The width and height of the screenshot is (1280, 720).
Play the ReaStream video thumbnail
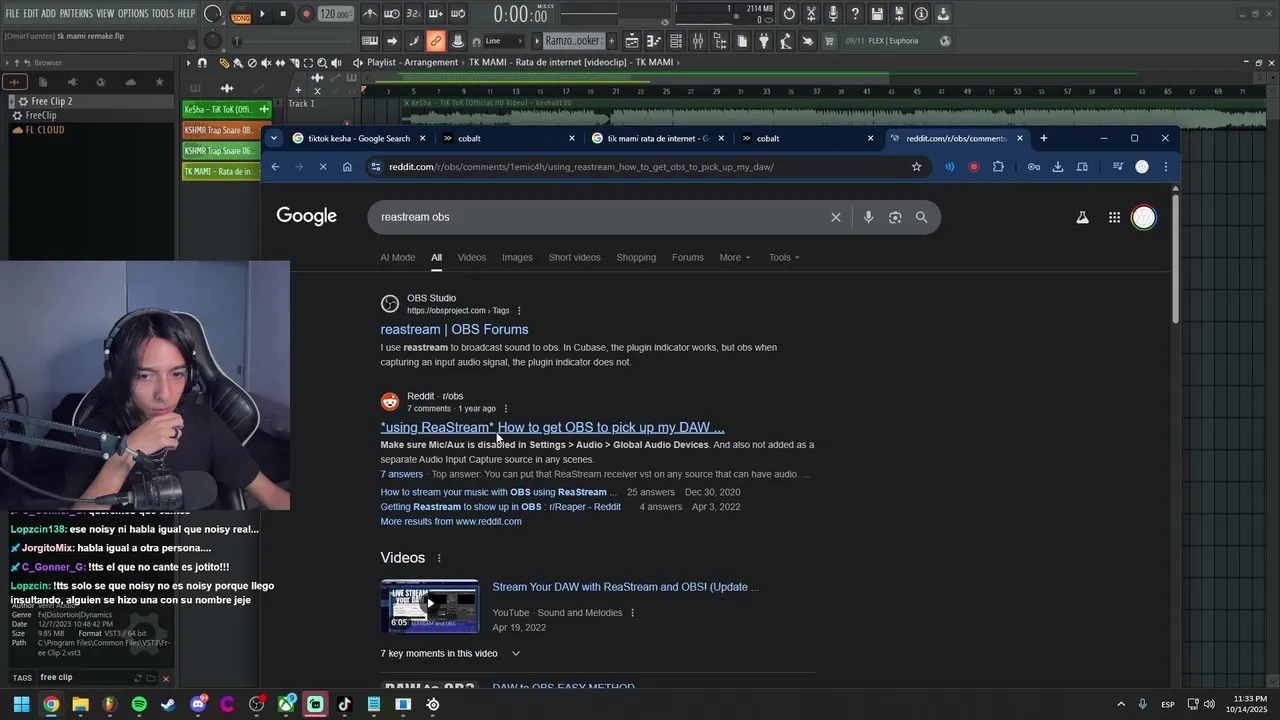[x=430, y=605]
